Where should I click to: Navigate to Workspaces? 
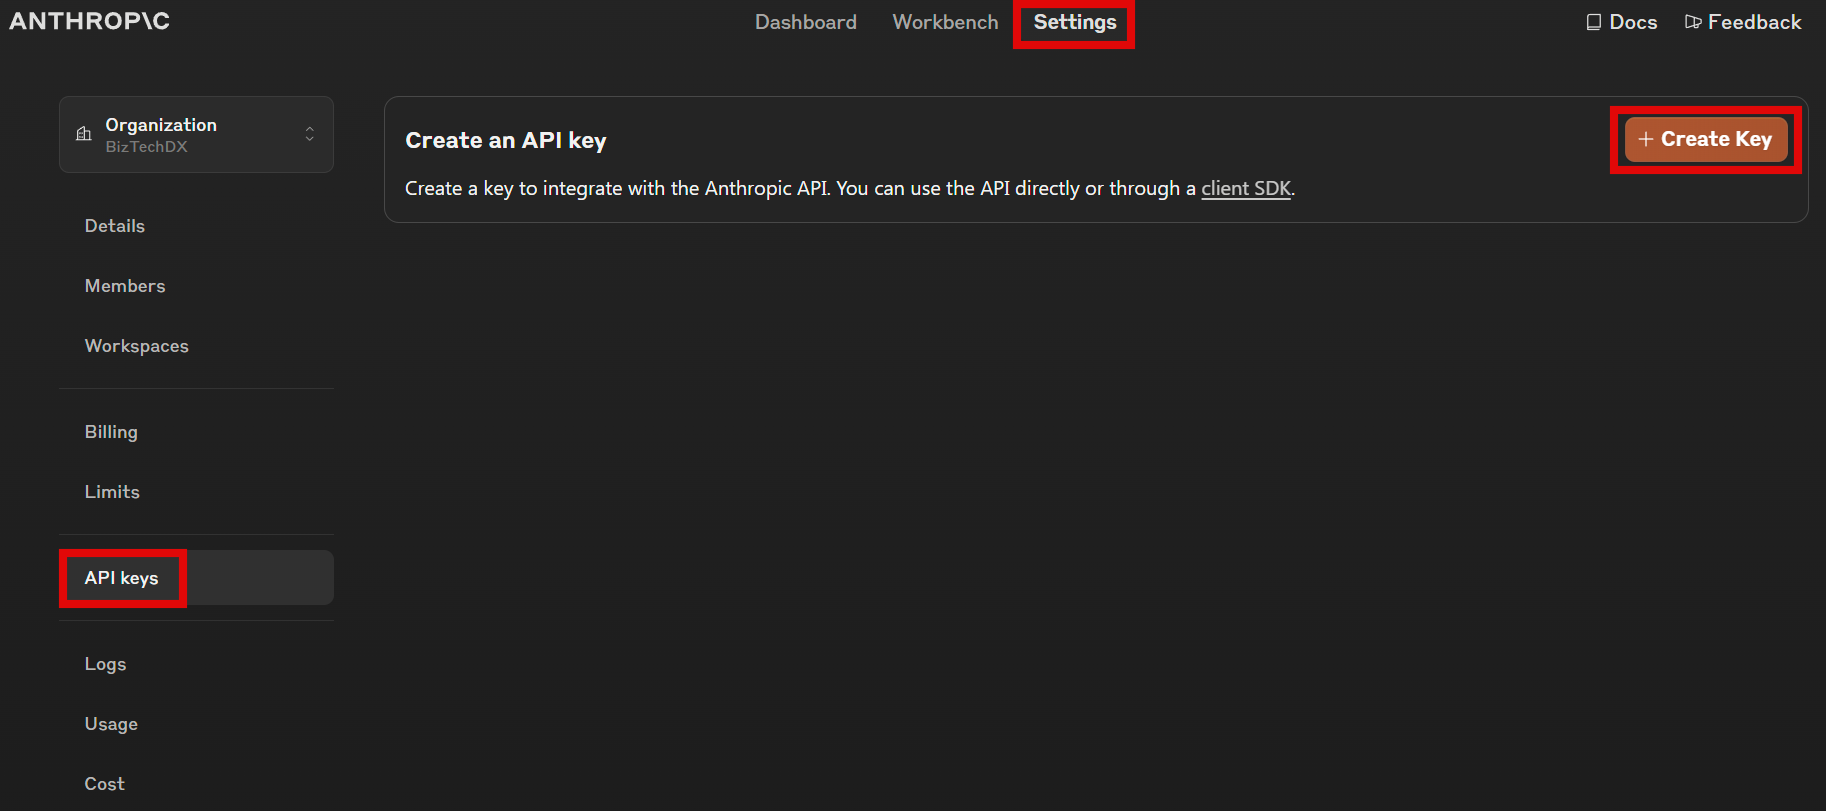click(137, 346)
